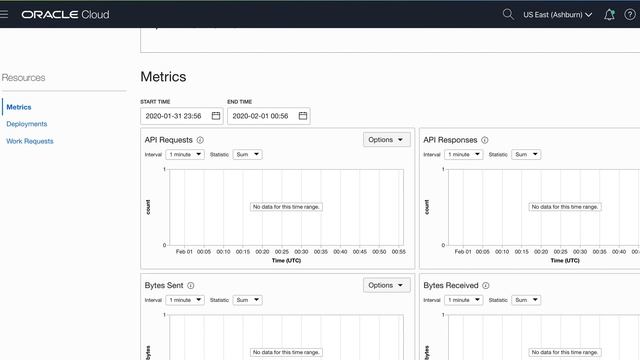The height and width of the screenshot is (360, 640).
Task: Click the Bytes Sent info icon
Action: (191, 286)
